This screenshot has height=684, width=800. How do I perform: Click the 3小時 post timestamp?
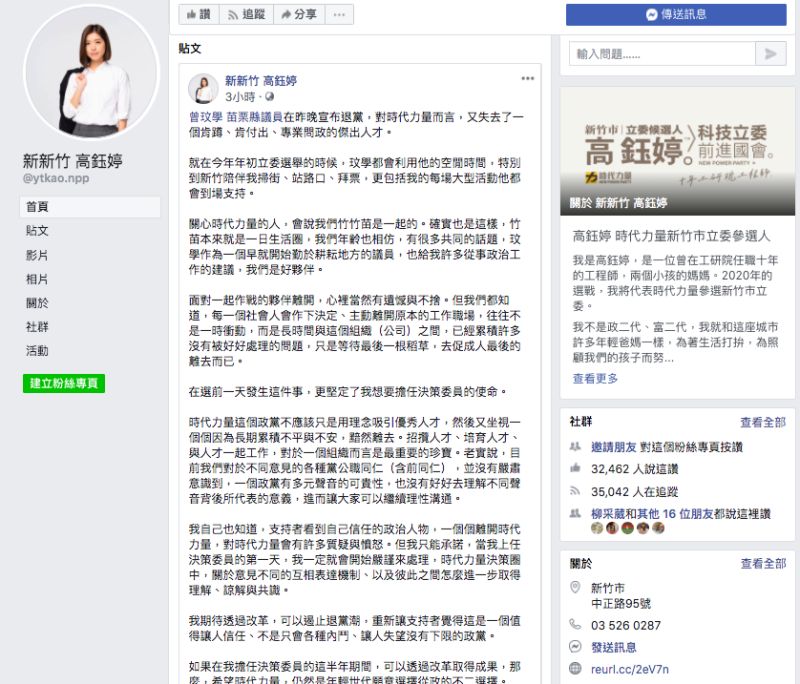[240, 96]
